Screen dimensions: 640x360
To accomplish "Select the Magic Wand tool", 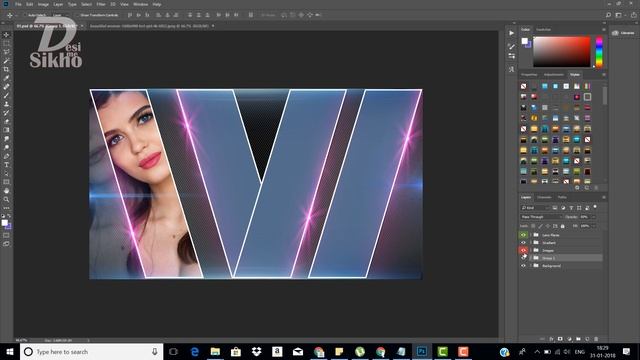I will pyautogui.click(x=6, y=61).
